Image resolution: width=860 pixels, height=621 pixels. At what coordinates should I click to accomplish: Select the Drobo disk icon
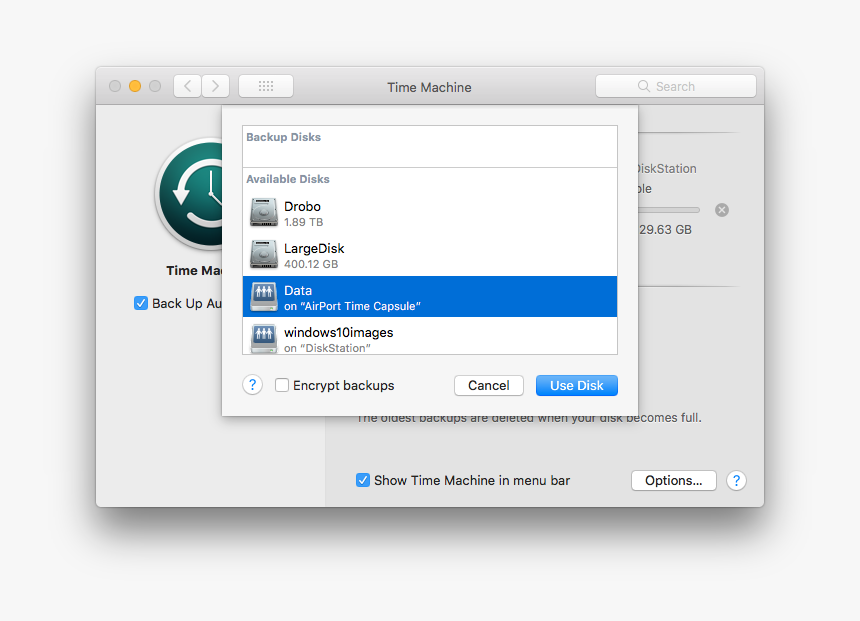point(264,212)
